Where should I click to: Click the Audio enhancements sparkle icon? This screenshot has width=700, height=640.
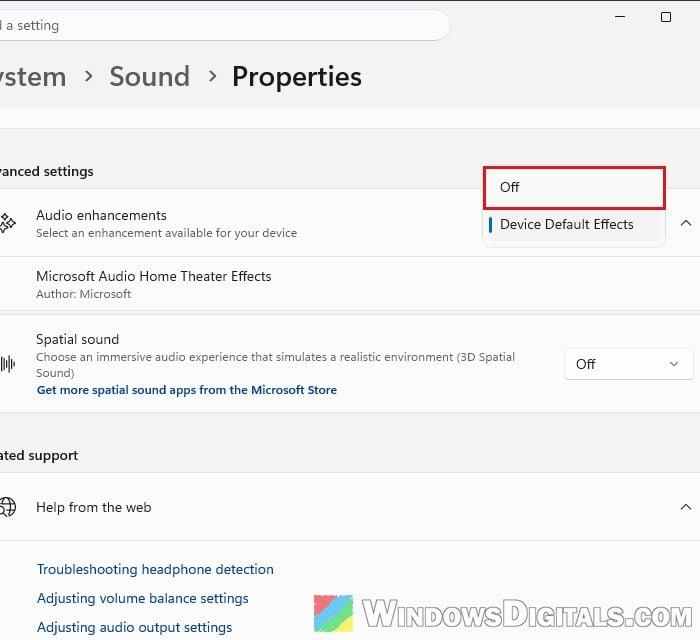click(8, 223)
